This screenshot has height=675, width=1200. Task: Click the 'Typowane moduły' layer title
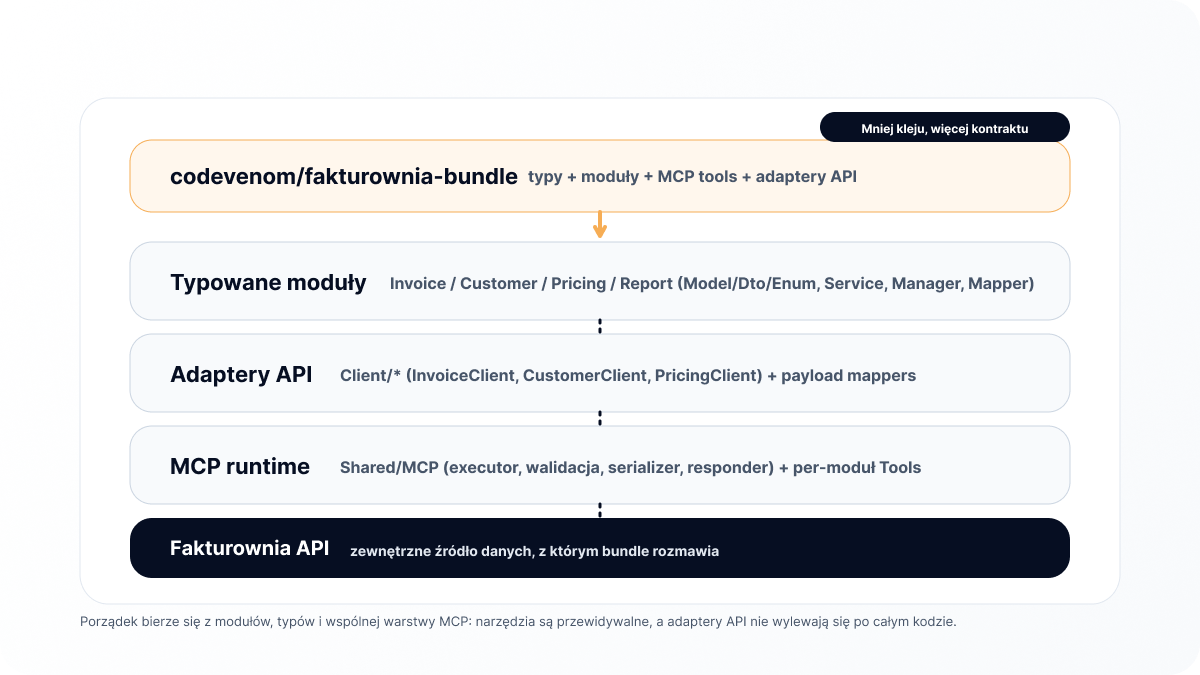[268, 283]
